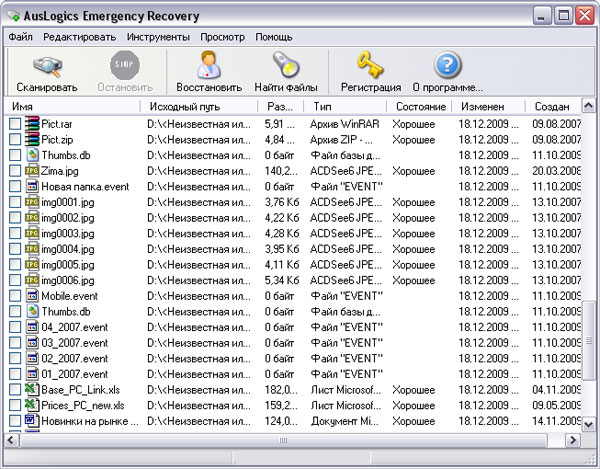Tick the checkbox for Pict.zip

(x=15, y=140)
